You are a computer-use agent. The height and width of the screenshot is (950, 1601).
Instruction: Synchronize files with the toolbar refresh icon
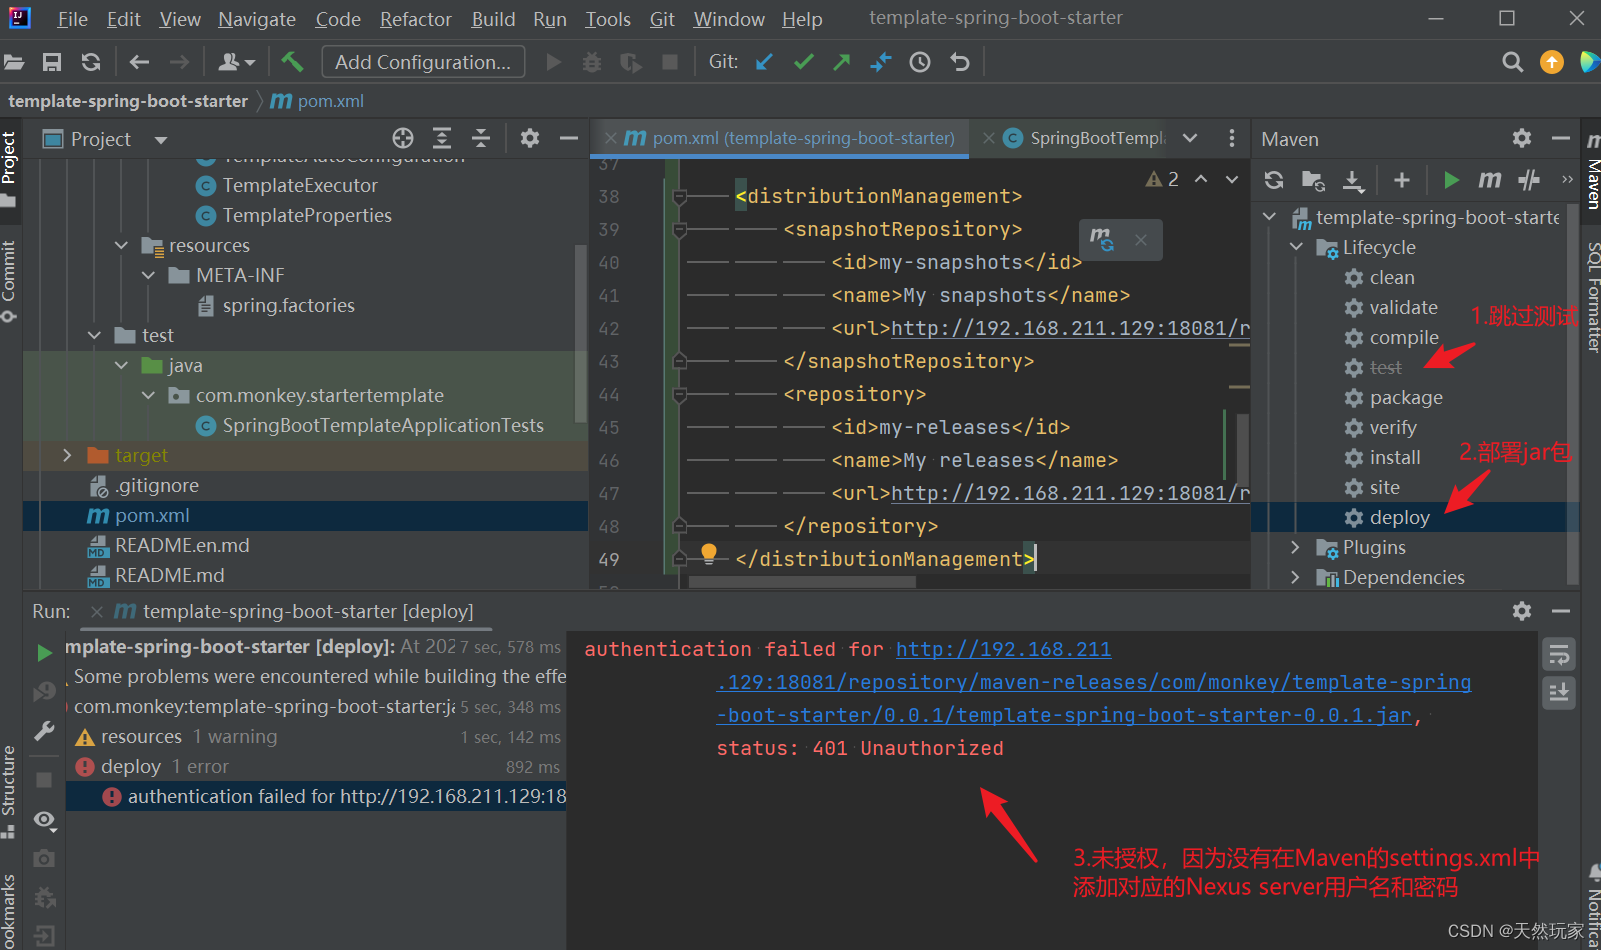(x=91, y=62)
